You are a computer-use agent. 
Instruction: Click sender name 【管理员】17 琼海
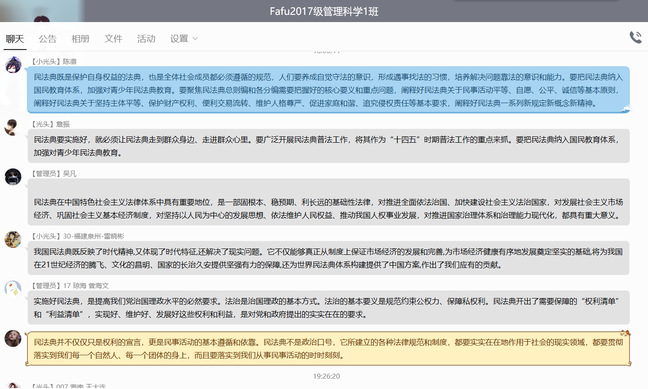coord(70,286)
